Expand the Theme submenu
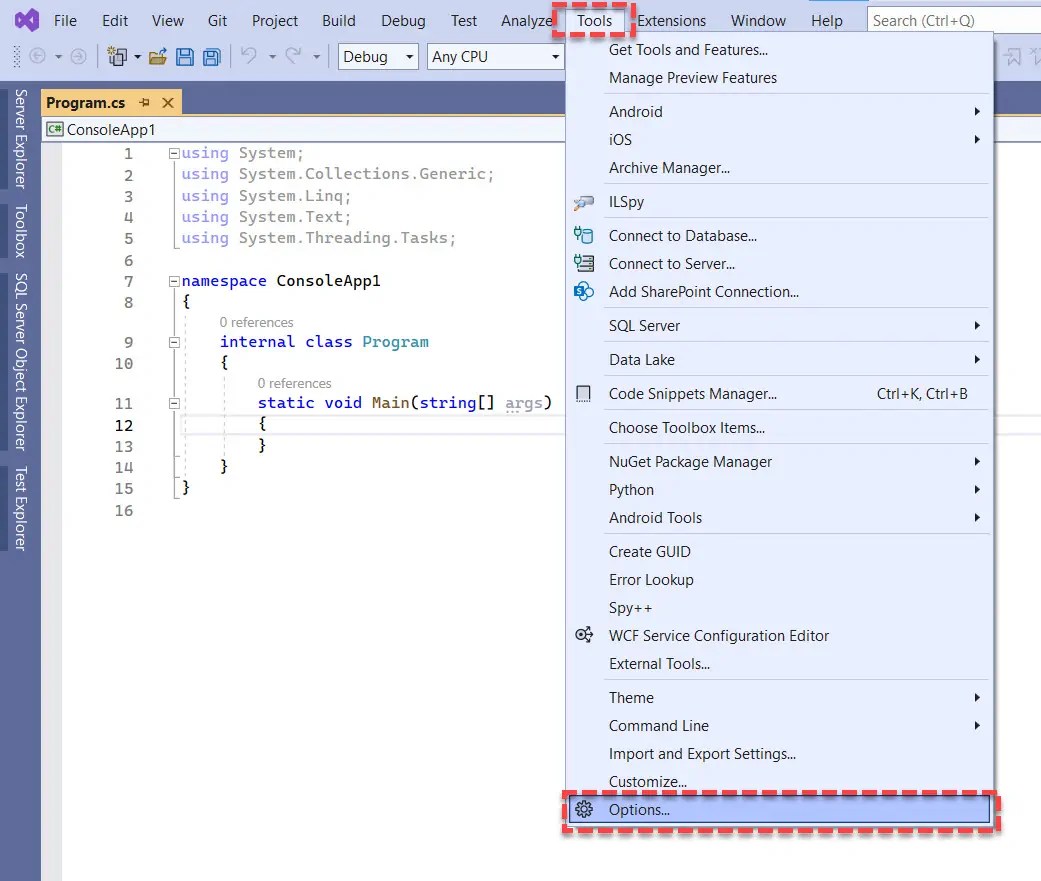The image size is (1041, 881). [631, 697]
